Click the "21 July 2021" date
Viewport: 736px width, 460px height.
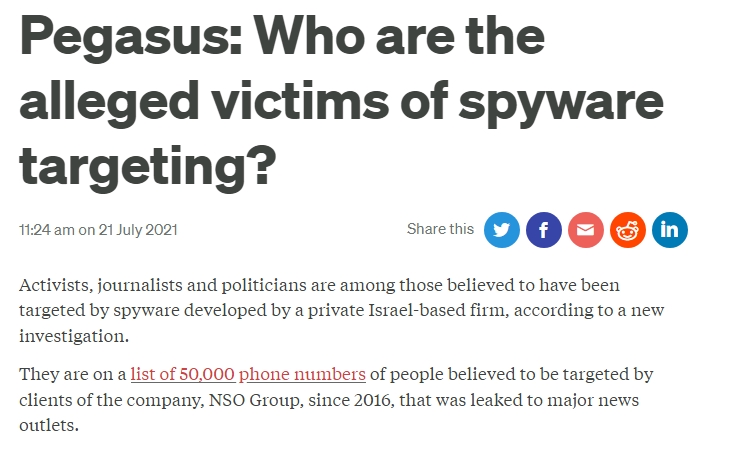(x=139, y=230)
